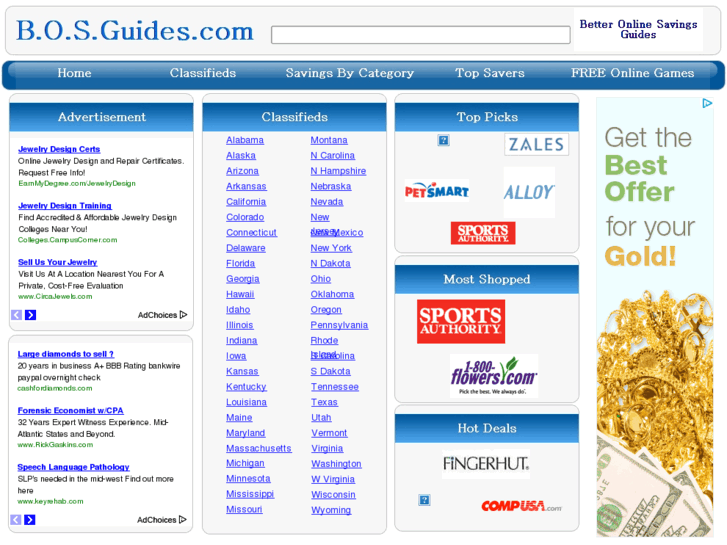Click EarnMyDegree.com/JewelryDesign URL text
The image size is (727, 545).
77,184
